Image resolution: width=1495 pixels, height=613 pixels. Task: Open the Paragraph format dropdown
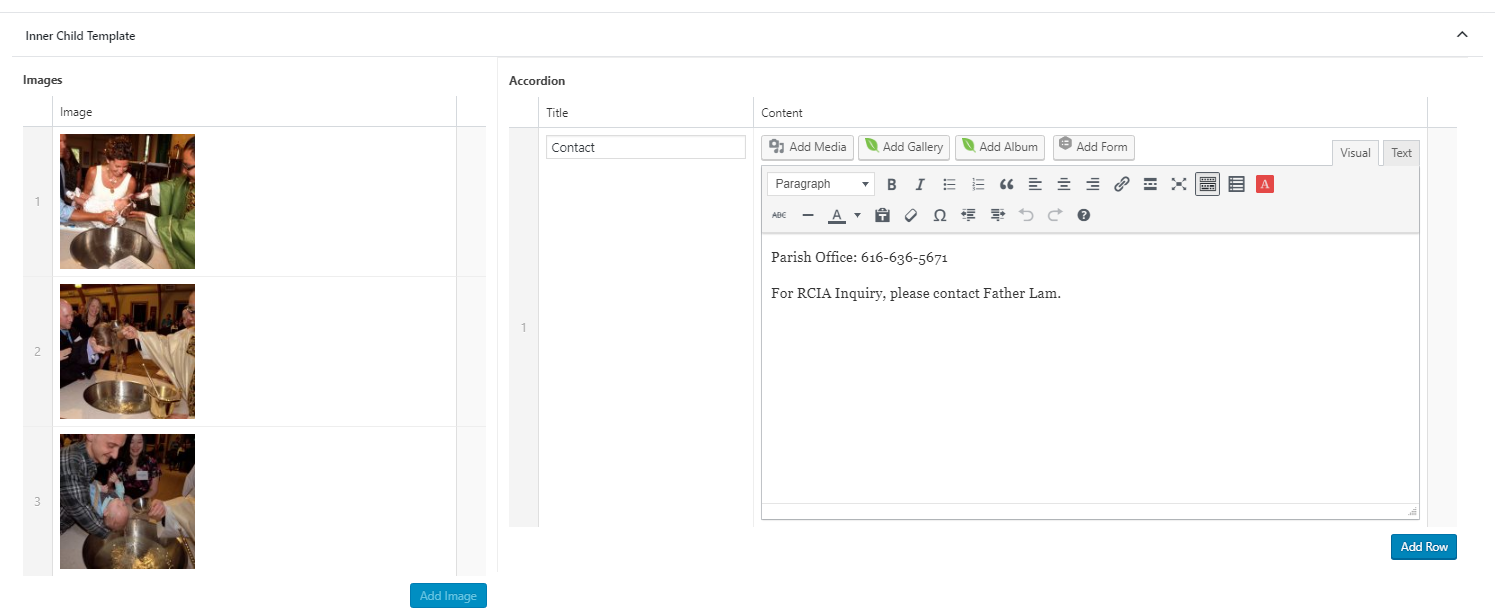coord(821,184)
